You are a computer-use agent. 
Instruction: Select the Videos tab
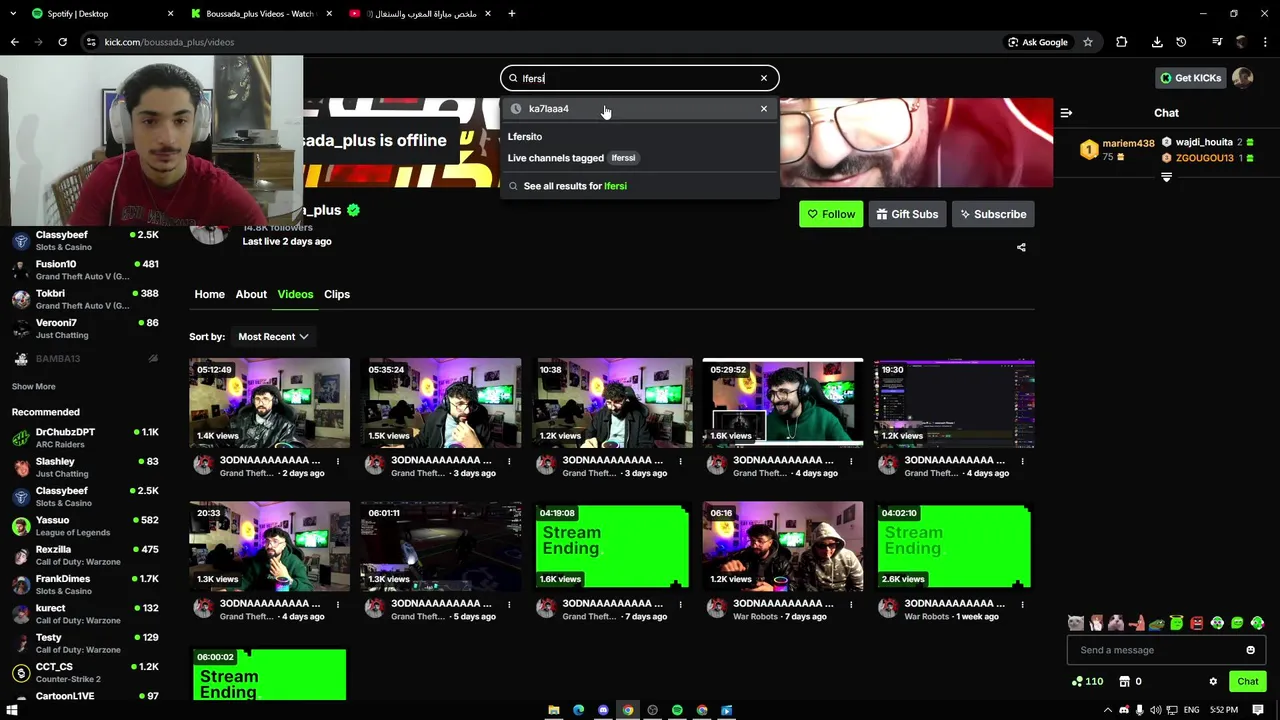[x=295, y=294]
